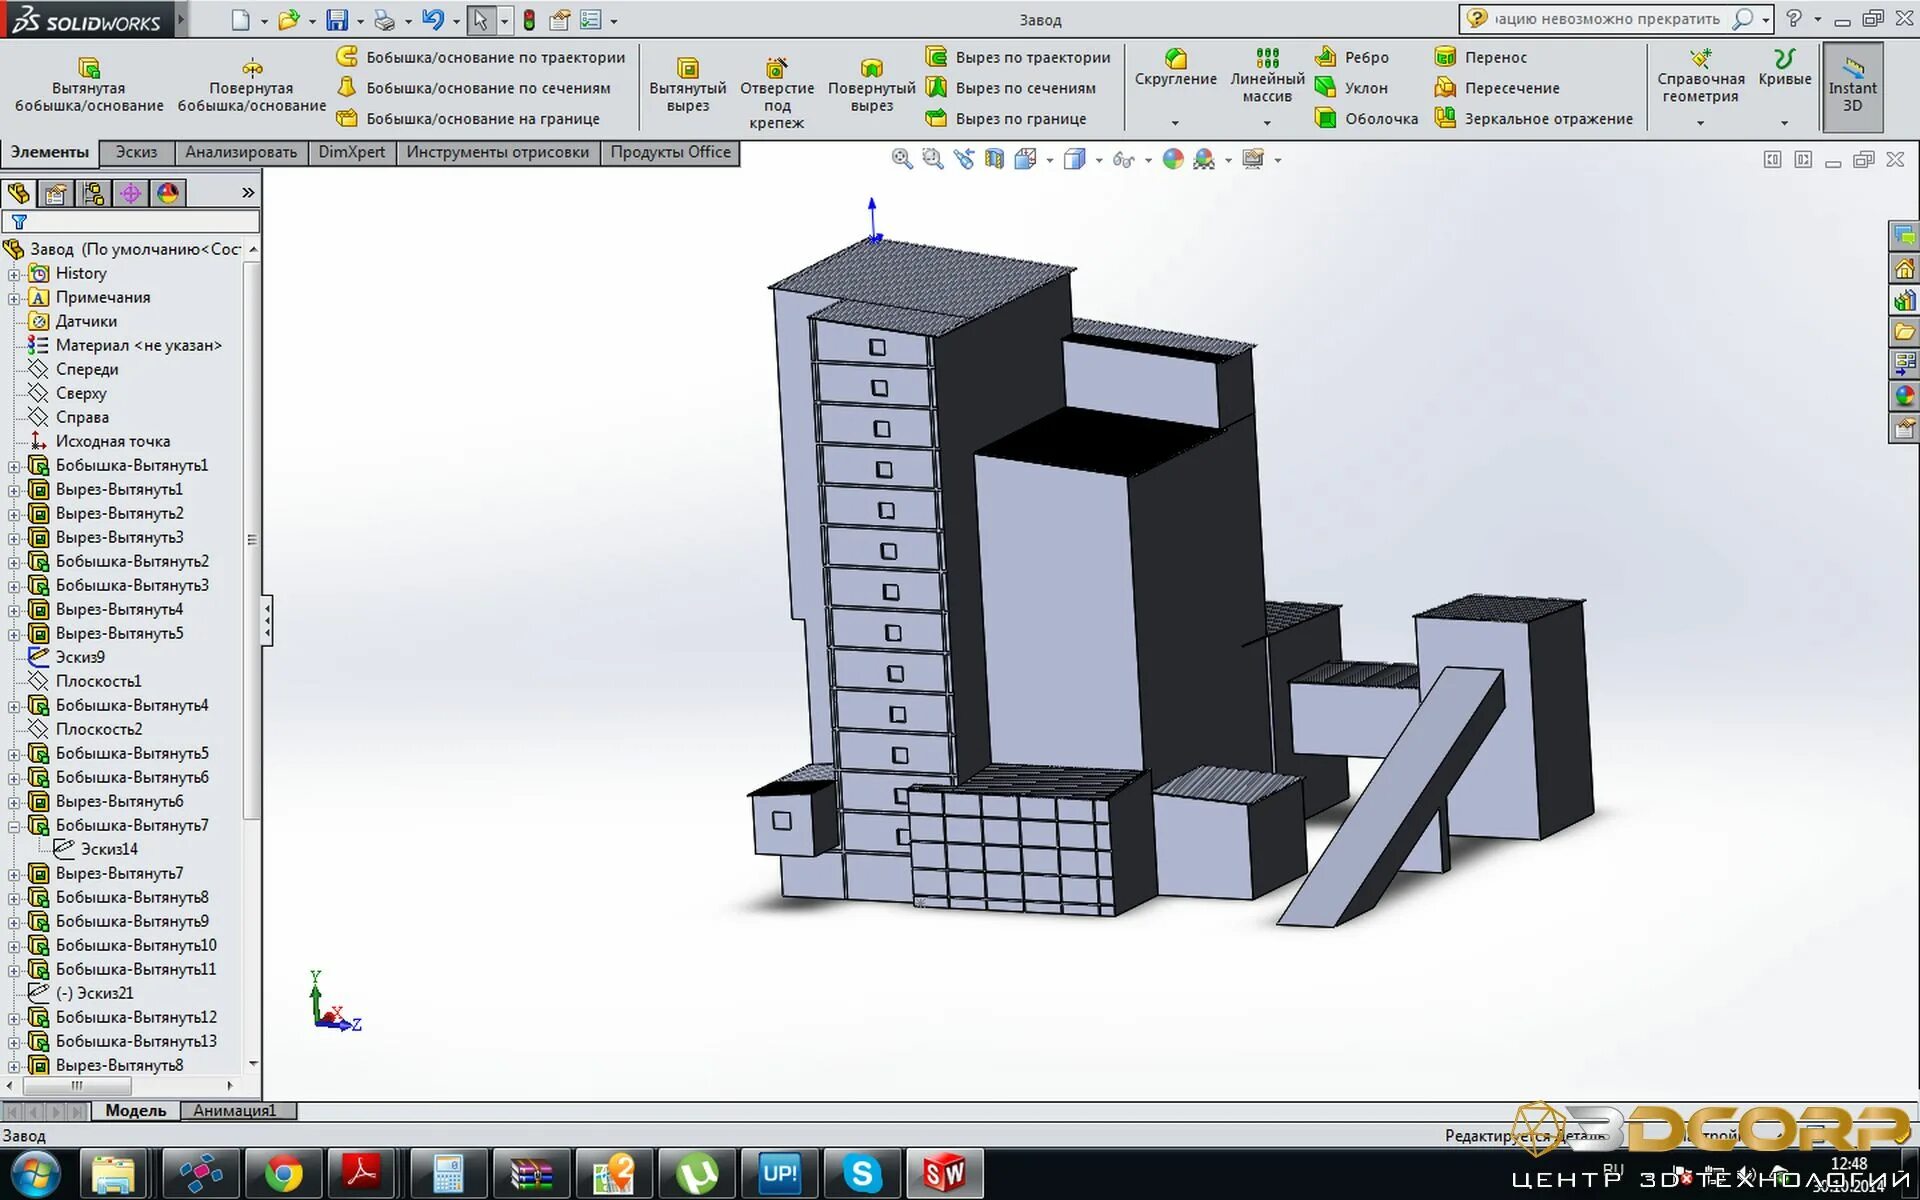Toggle the Instant 3D button

coord(1853,87)
